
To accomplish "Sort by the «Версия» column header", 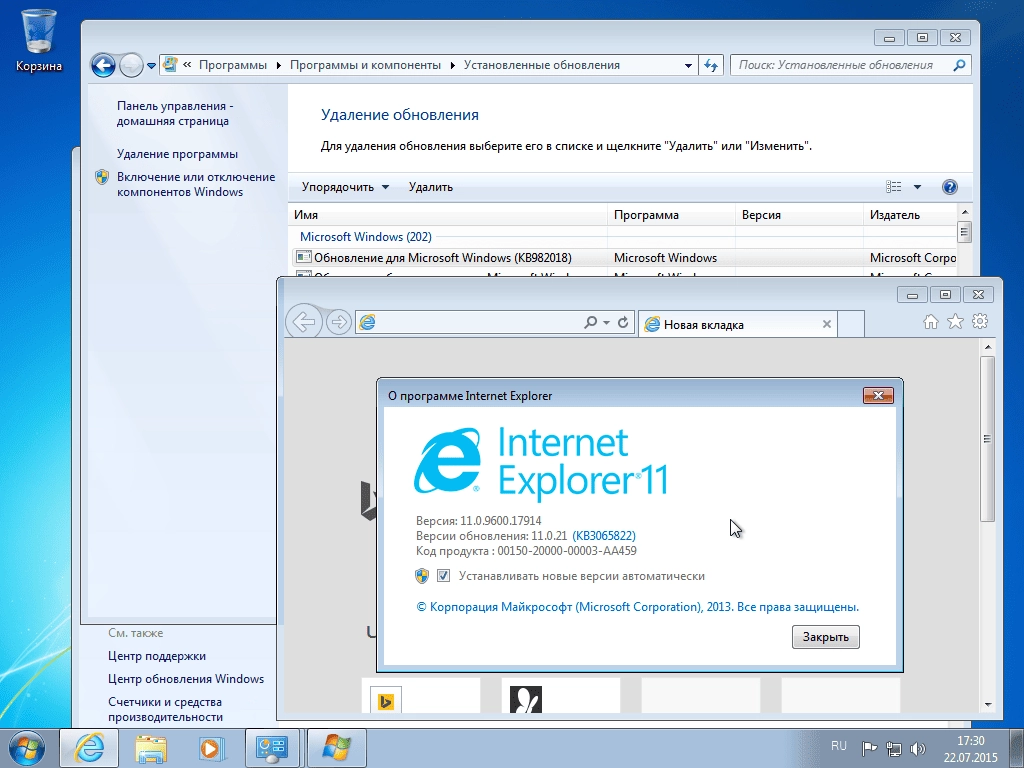I will pyautogui.click(x=799, y=215).
